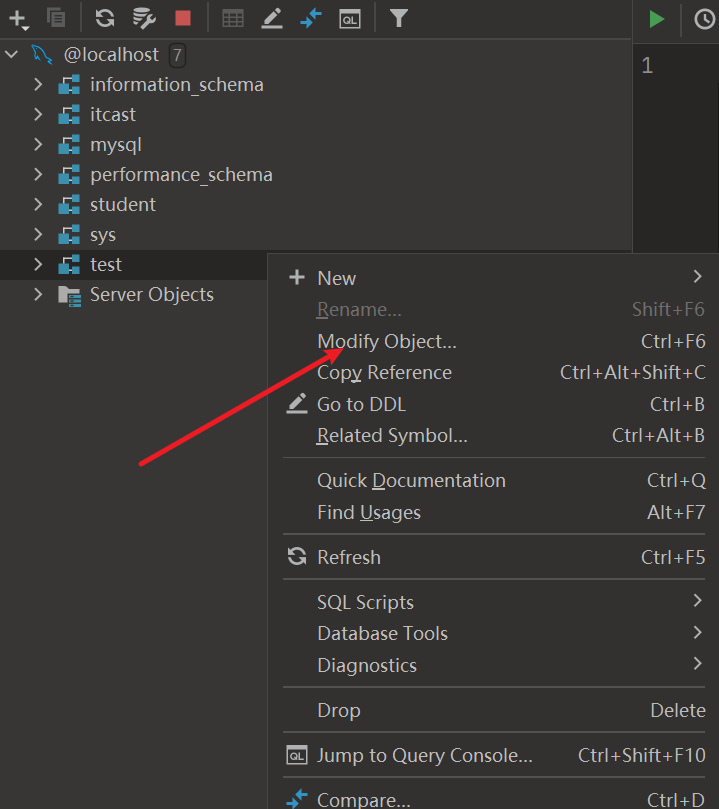Select Modify Object... from context menu

[x=386, y=342]
